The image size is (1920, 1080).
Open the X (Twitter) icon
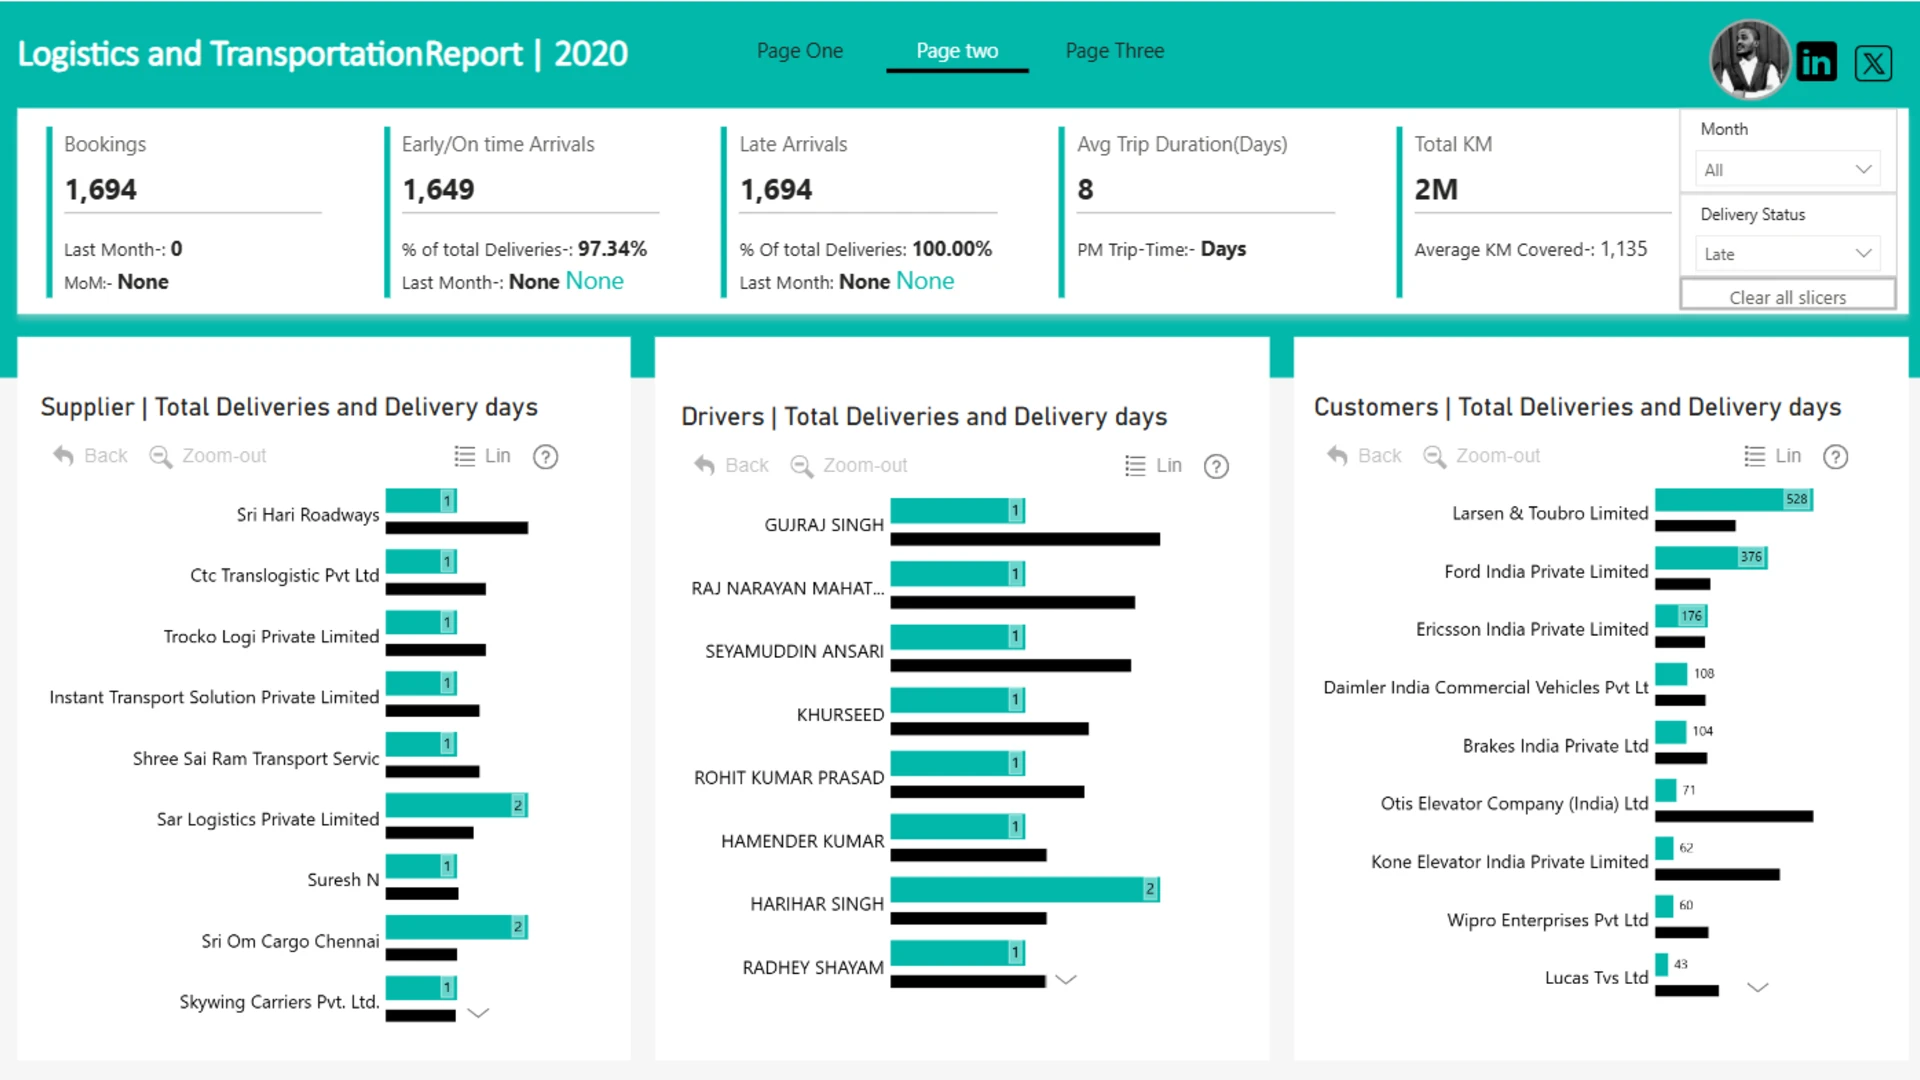1873,63
